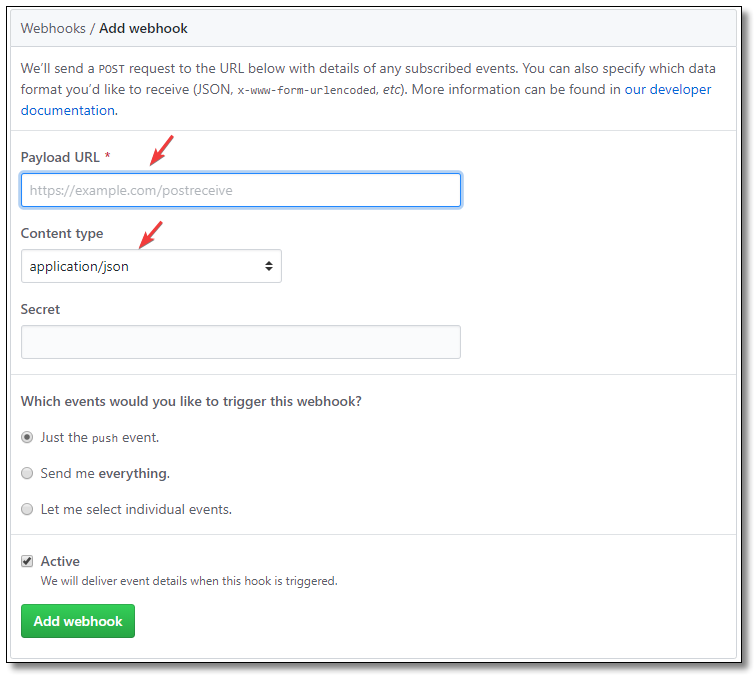Choose the 'Send me everything' radio button

(27, 473)
